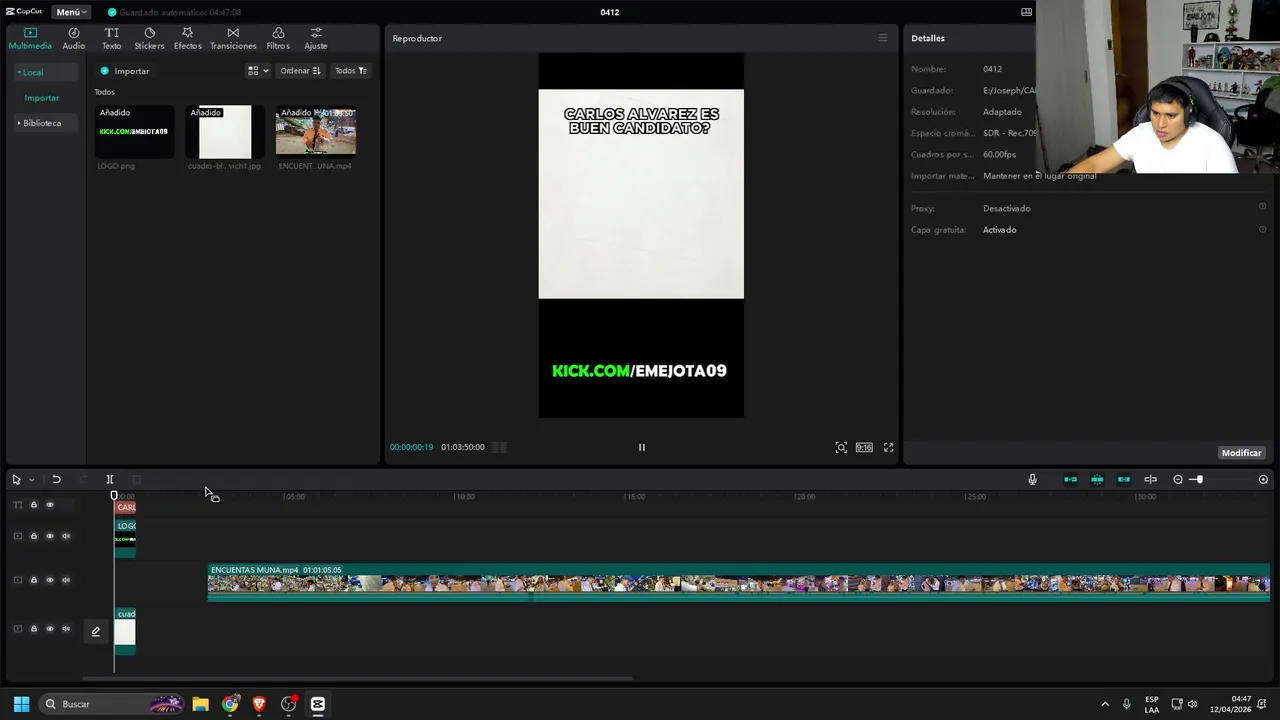Open the Reproductor panel hamburger menu
Viewport: 1280px width, 720px height.
point(883,38)
